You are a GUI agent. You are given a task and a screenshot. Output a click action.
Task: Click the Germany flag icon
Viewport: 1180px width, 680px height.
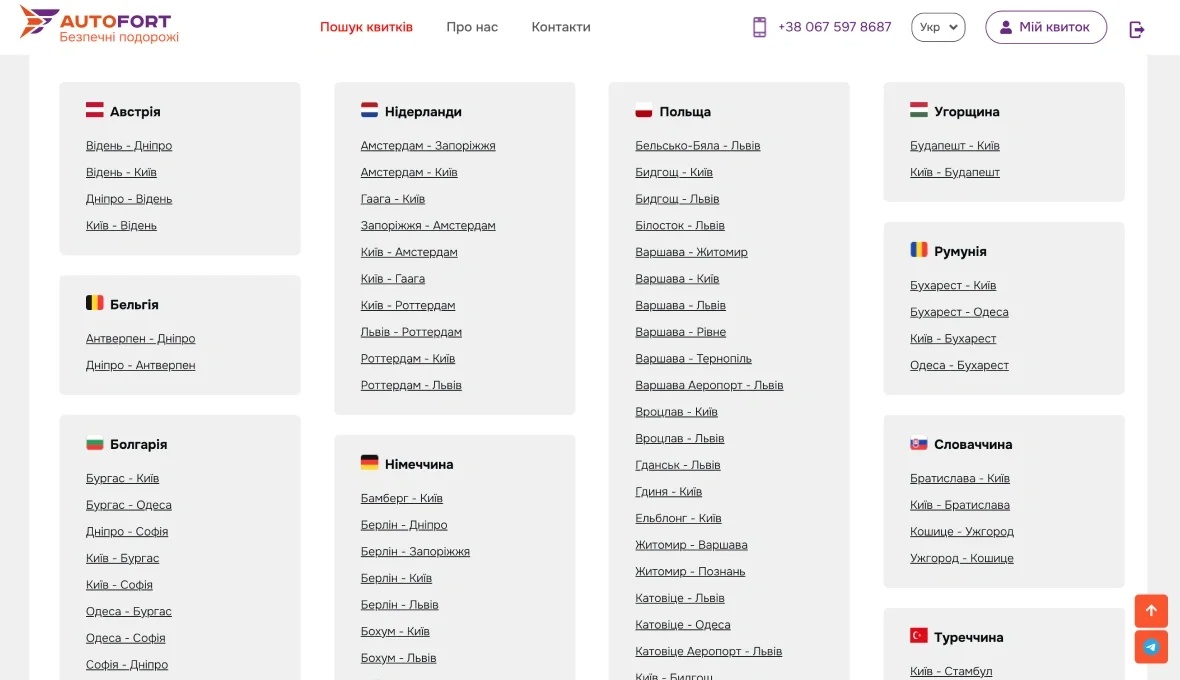370,463
